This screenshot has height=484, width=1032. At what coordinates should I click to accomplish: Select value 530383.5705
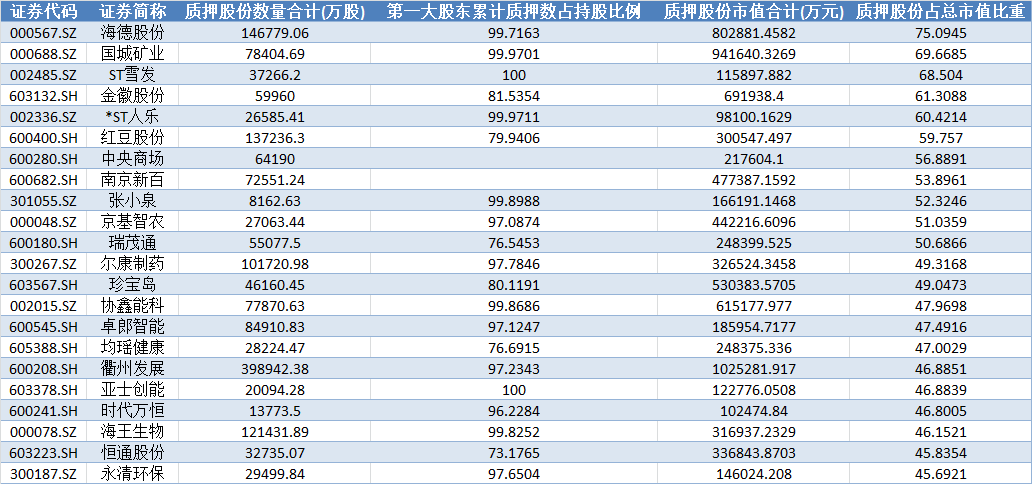pos(756,285)
